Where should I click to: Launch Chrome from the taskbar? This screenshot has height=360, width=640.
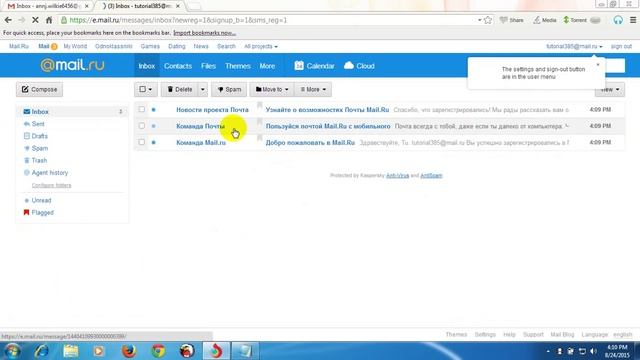coord(158,351)
